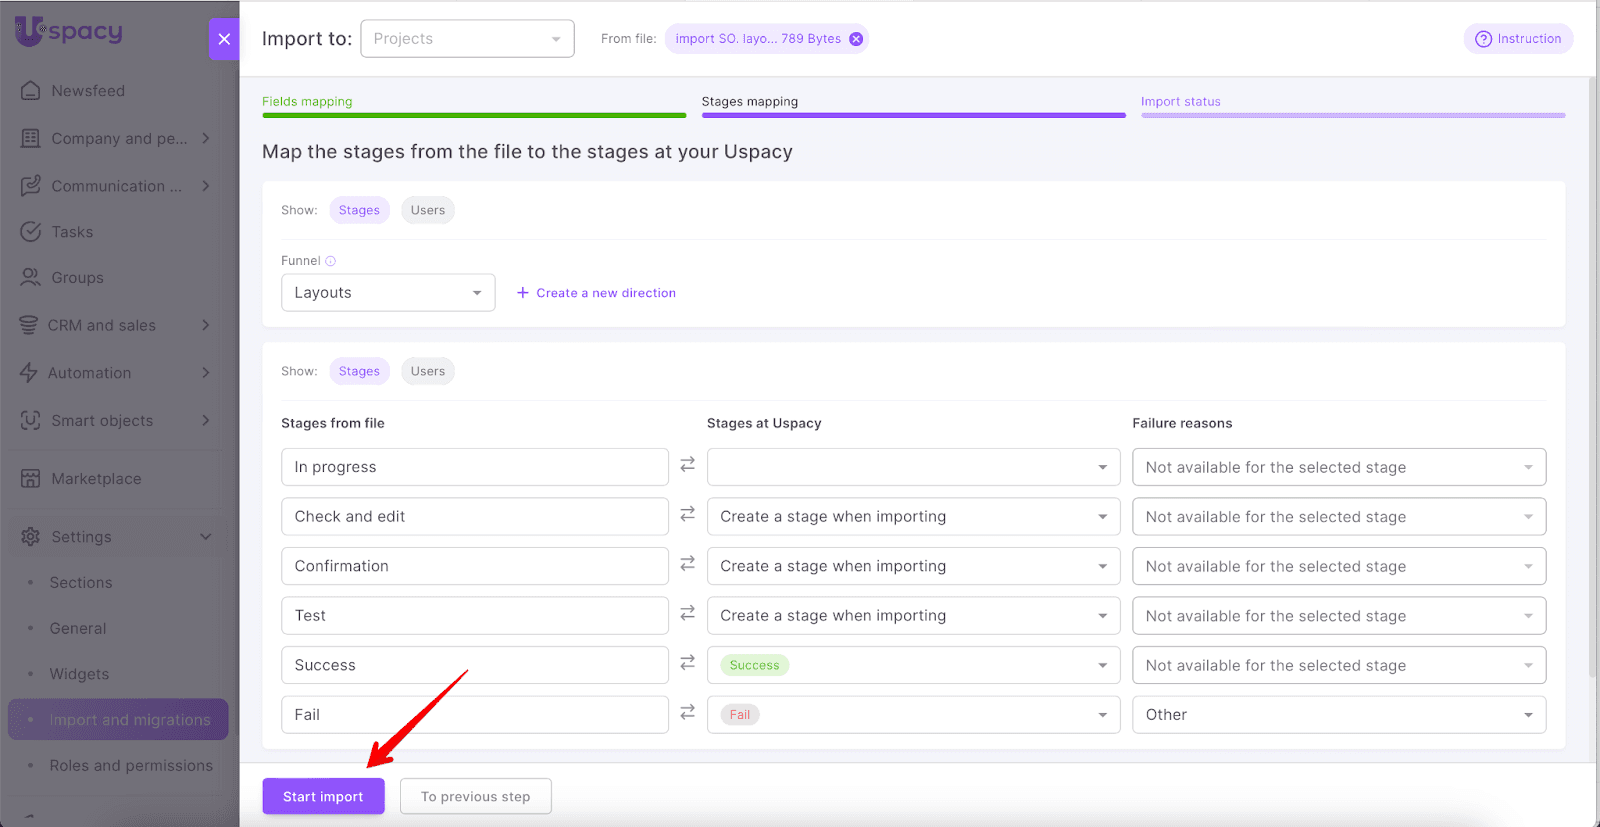Open the Failure reasons dropdown showing Other

[1338, 715]
